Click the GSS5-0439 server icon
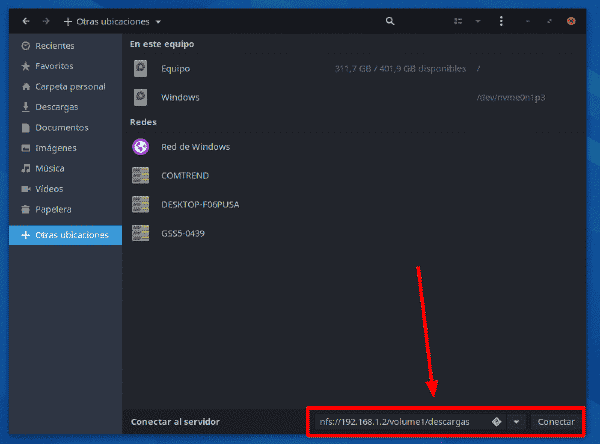 click(x=140, y=233)
